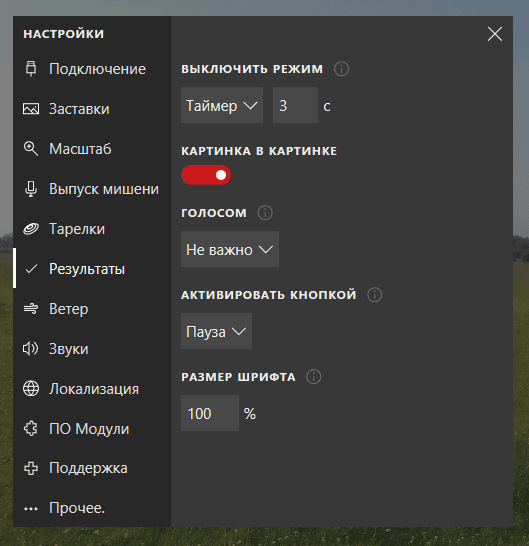Click the plug icon next to Подключение
This screenshot has height=546, width=529.
pyautogui.click(x=31, y=69)
